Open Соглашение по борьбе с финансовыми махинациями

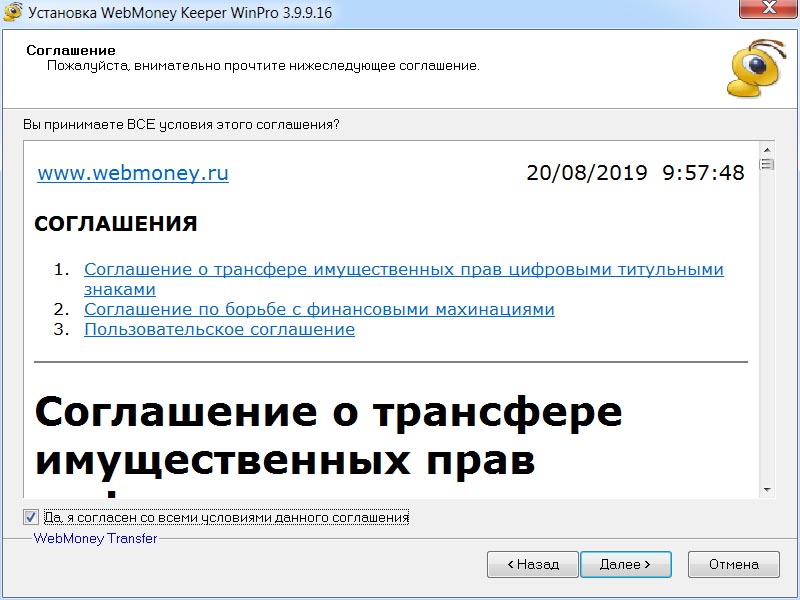click(319, 309)
